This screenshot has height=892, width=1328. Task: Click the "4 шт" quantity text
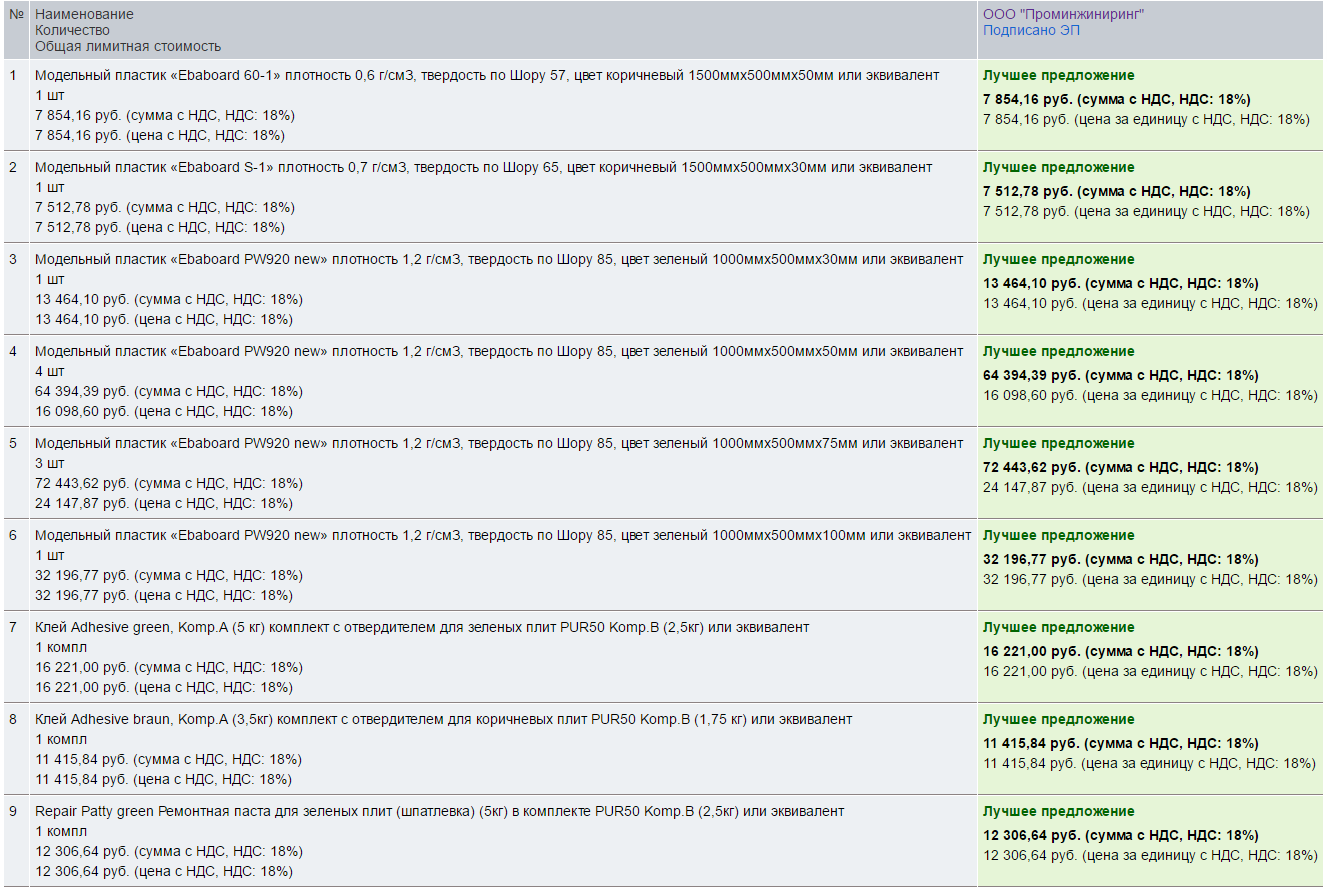point(49,371)
